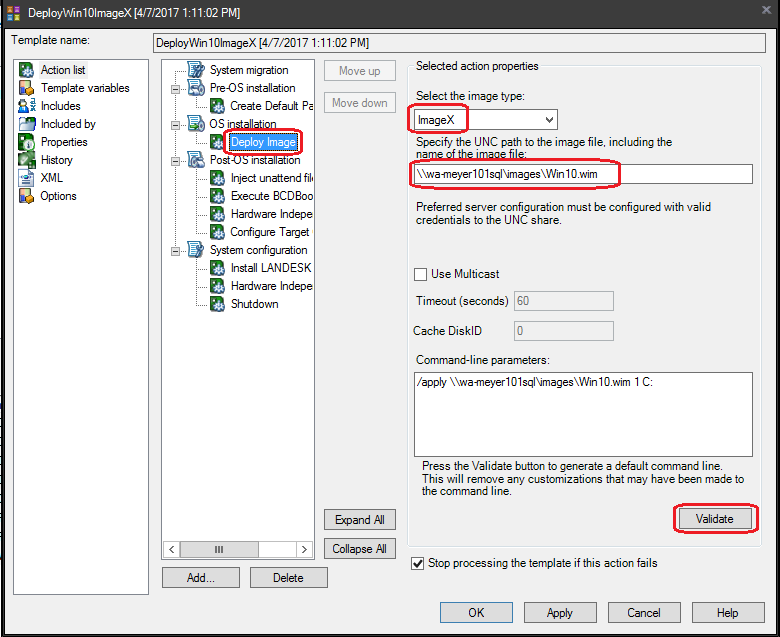Screen dimensions: 780x637
Task: Click the History icon in sidebar
Action: pos(26,160)
